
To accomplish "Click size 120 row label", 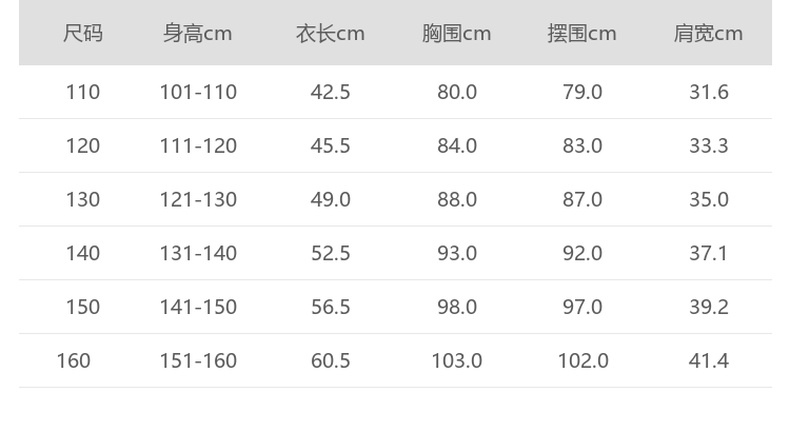I will (x=83, y=146).
